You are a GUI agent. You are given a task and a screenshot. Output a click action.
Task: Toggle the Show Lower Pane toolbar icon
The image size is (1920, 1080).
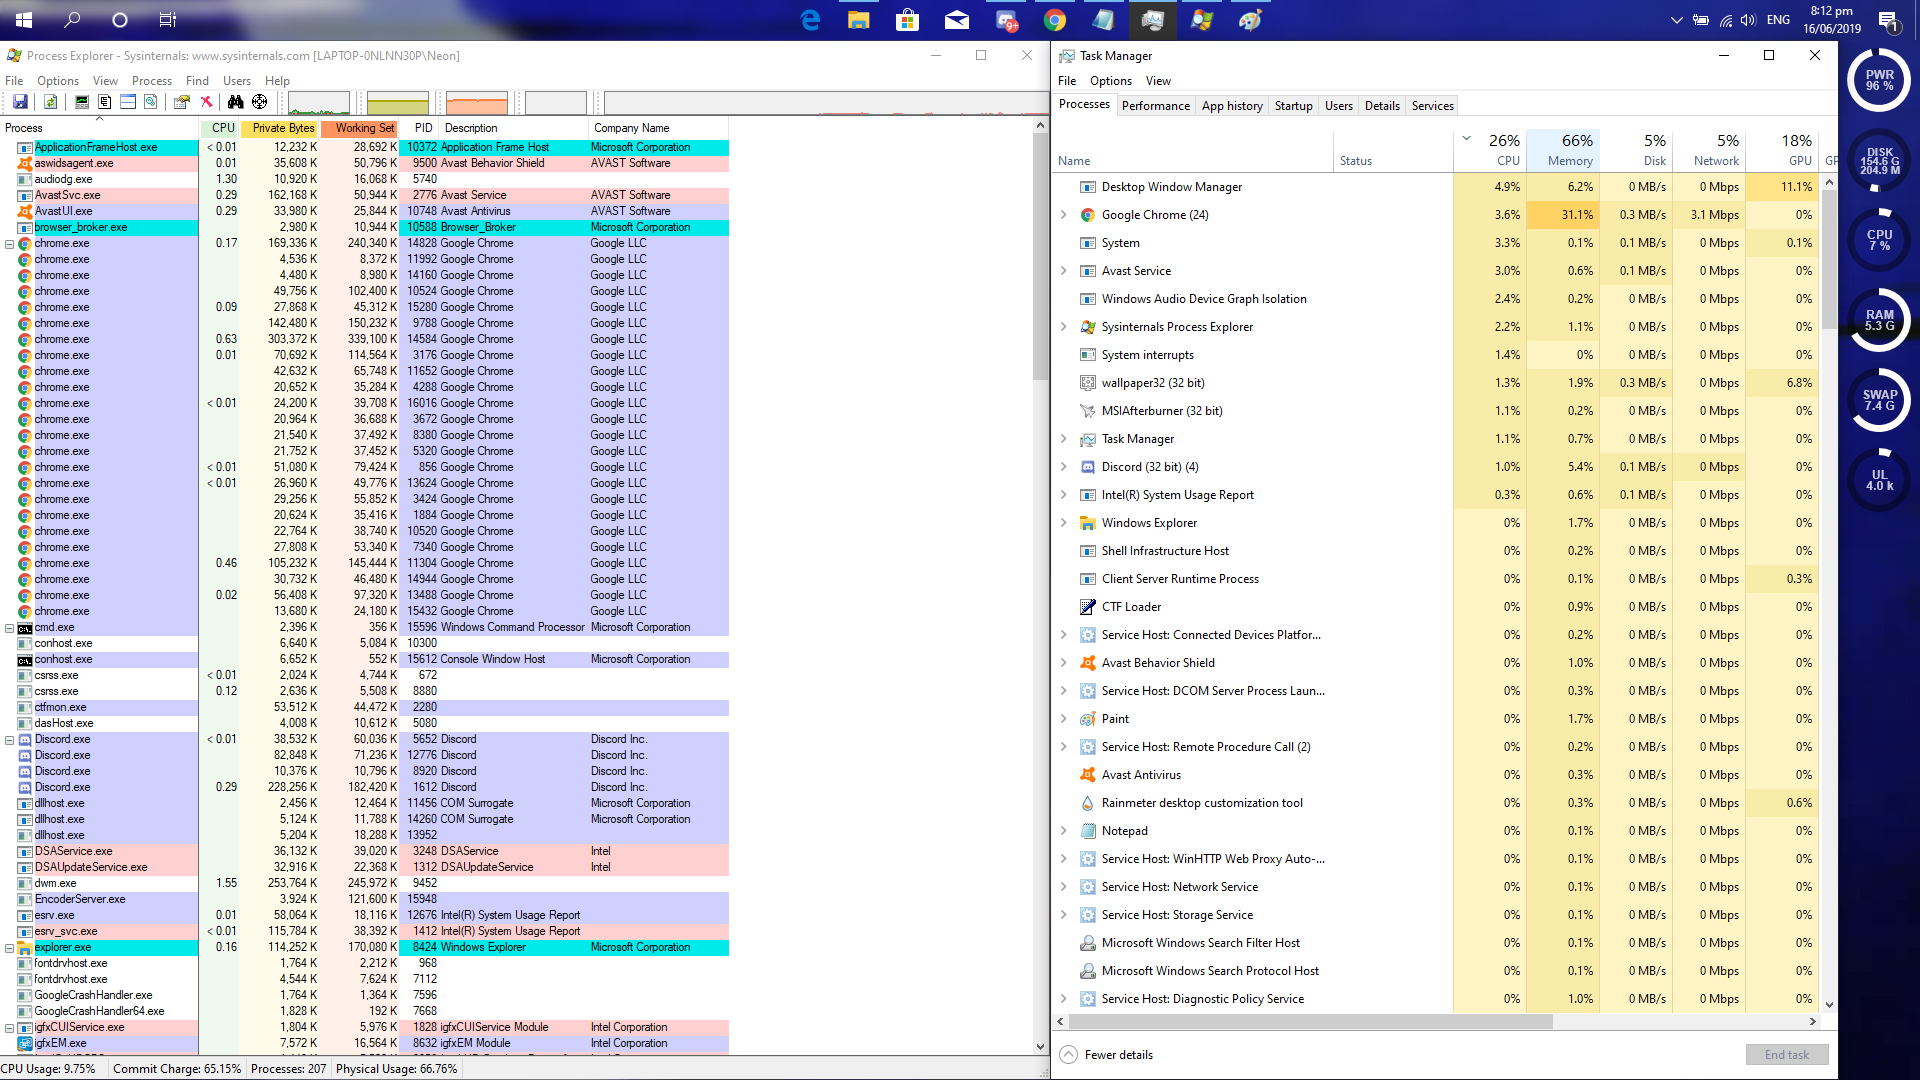(128, 102)
